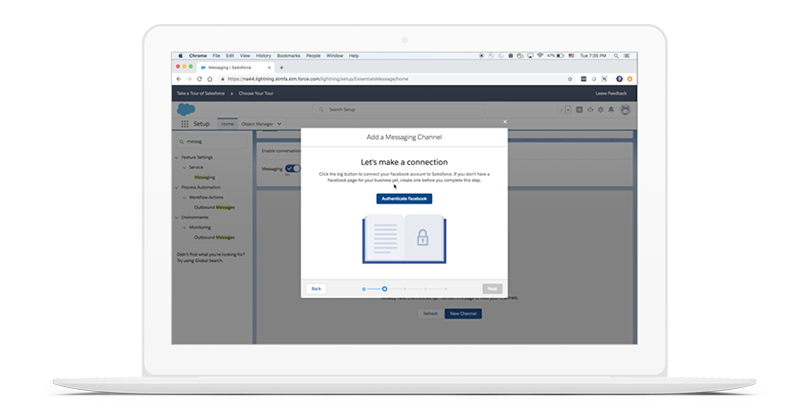
Task: Click the orange Chrome extension icon at toolbar end
Action: 630,79
